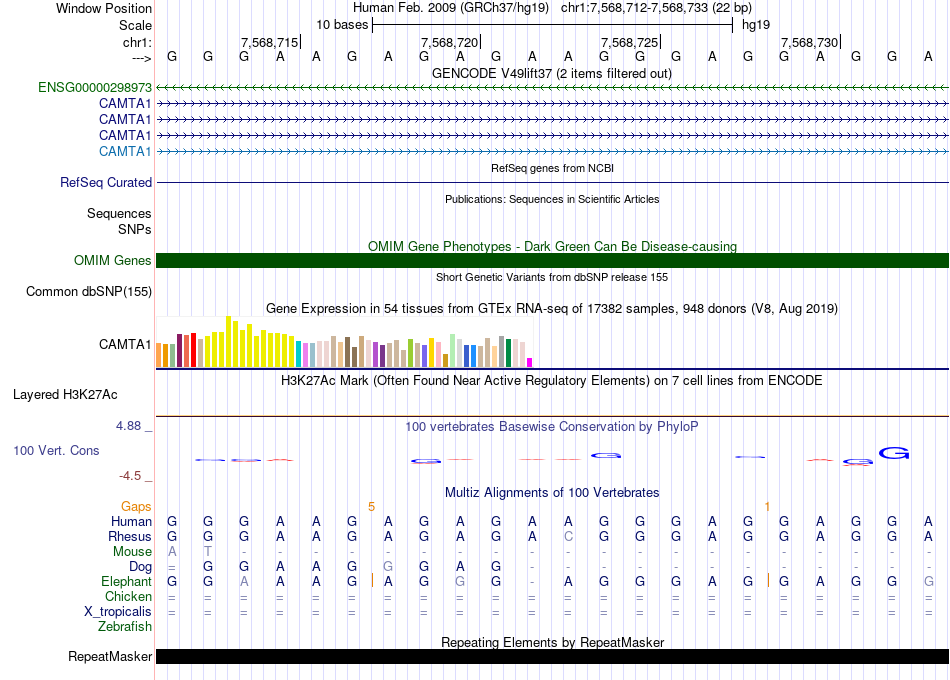Viewport: 950px width, 680px height.
Task: Click the Multiz Alignments of 100 Vertebrates title
Action: pyautogui.click(x=552, y=493)
